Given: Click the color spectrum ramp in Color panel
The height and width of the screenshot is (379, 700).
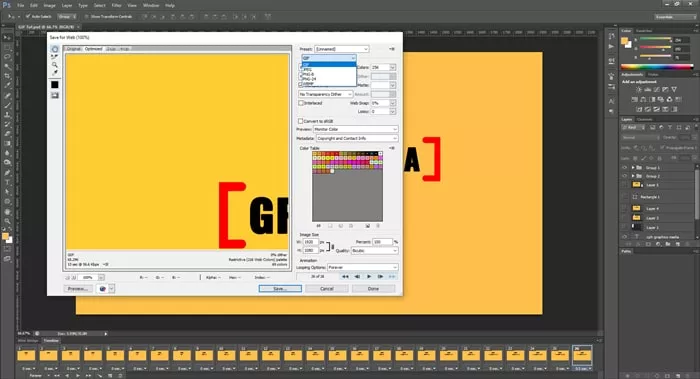Looking at the screenshot, I should point(657,67).
